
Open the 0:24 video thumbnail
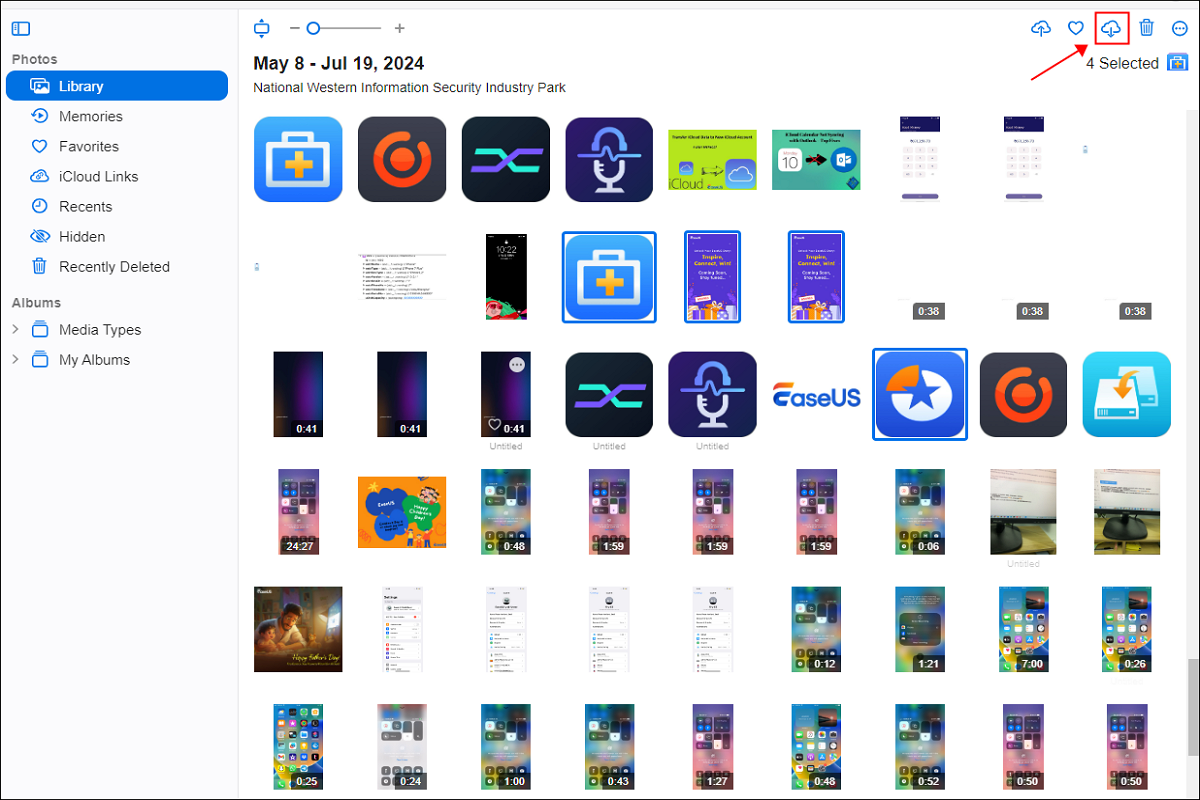[x=402, y=747]
